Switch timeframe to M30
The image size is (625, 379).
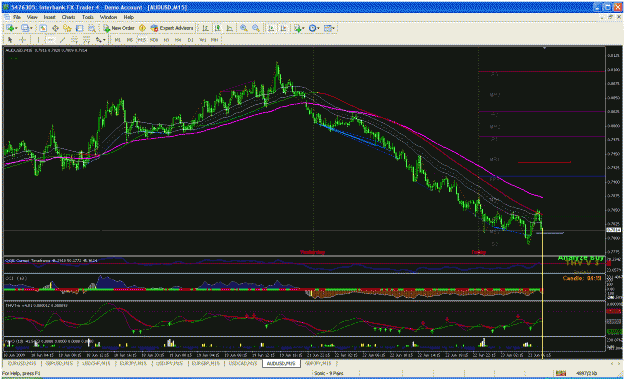154,40
